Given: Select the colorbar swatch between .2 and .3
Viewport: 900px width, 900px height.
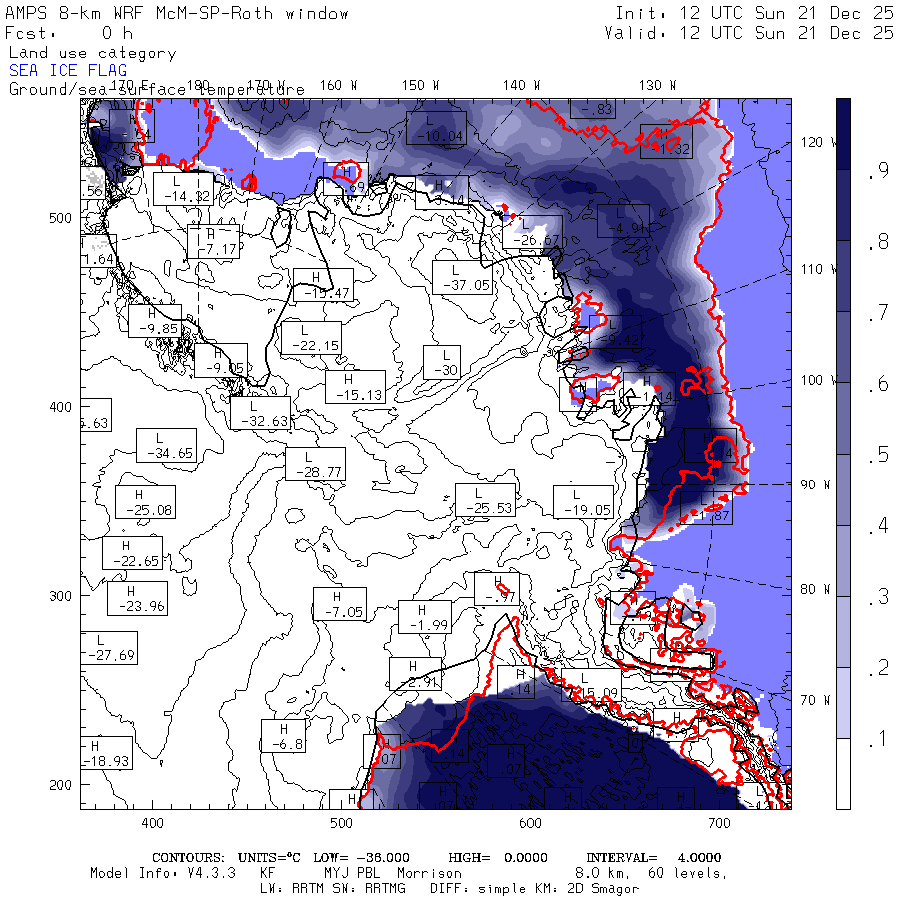Looking at the screenshot, I should (x=843, y=632).
